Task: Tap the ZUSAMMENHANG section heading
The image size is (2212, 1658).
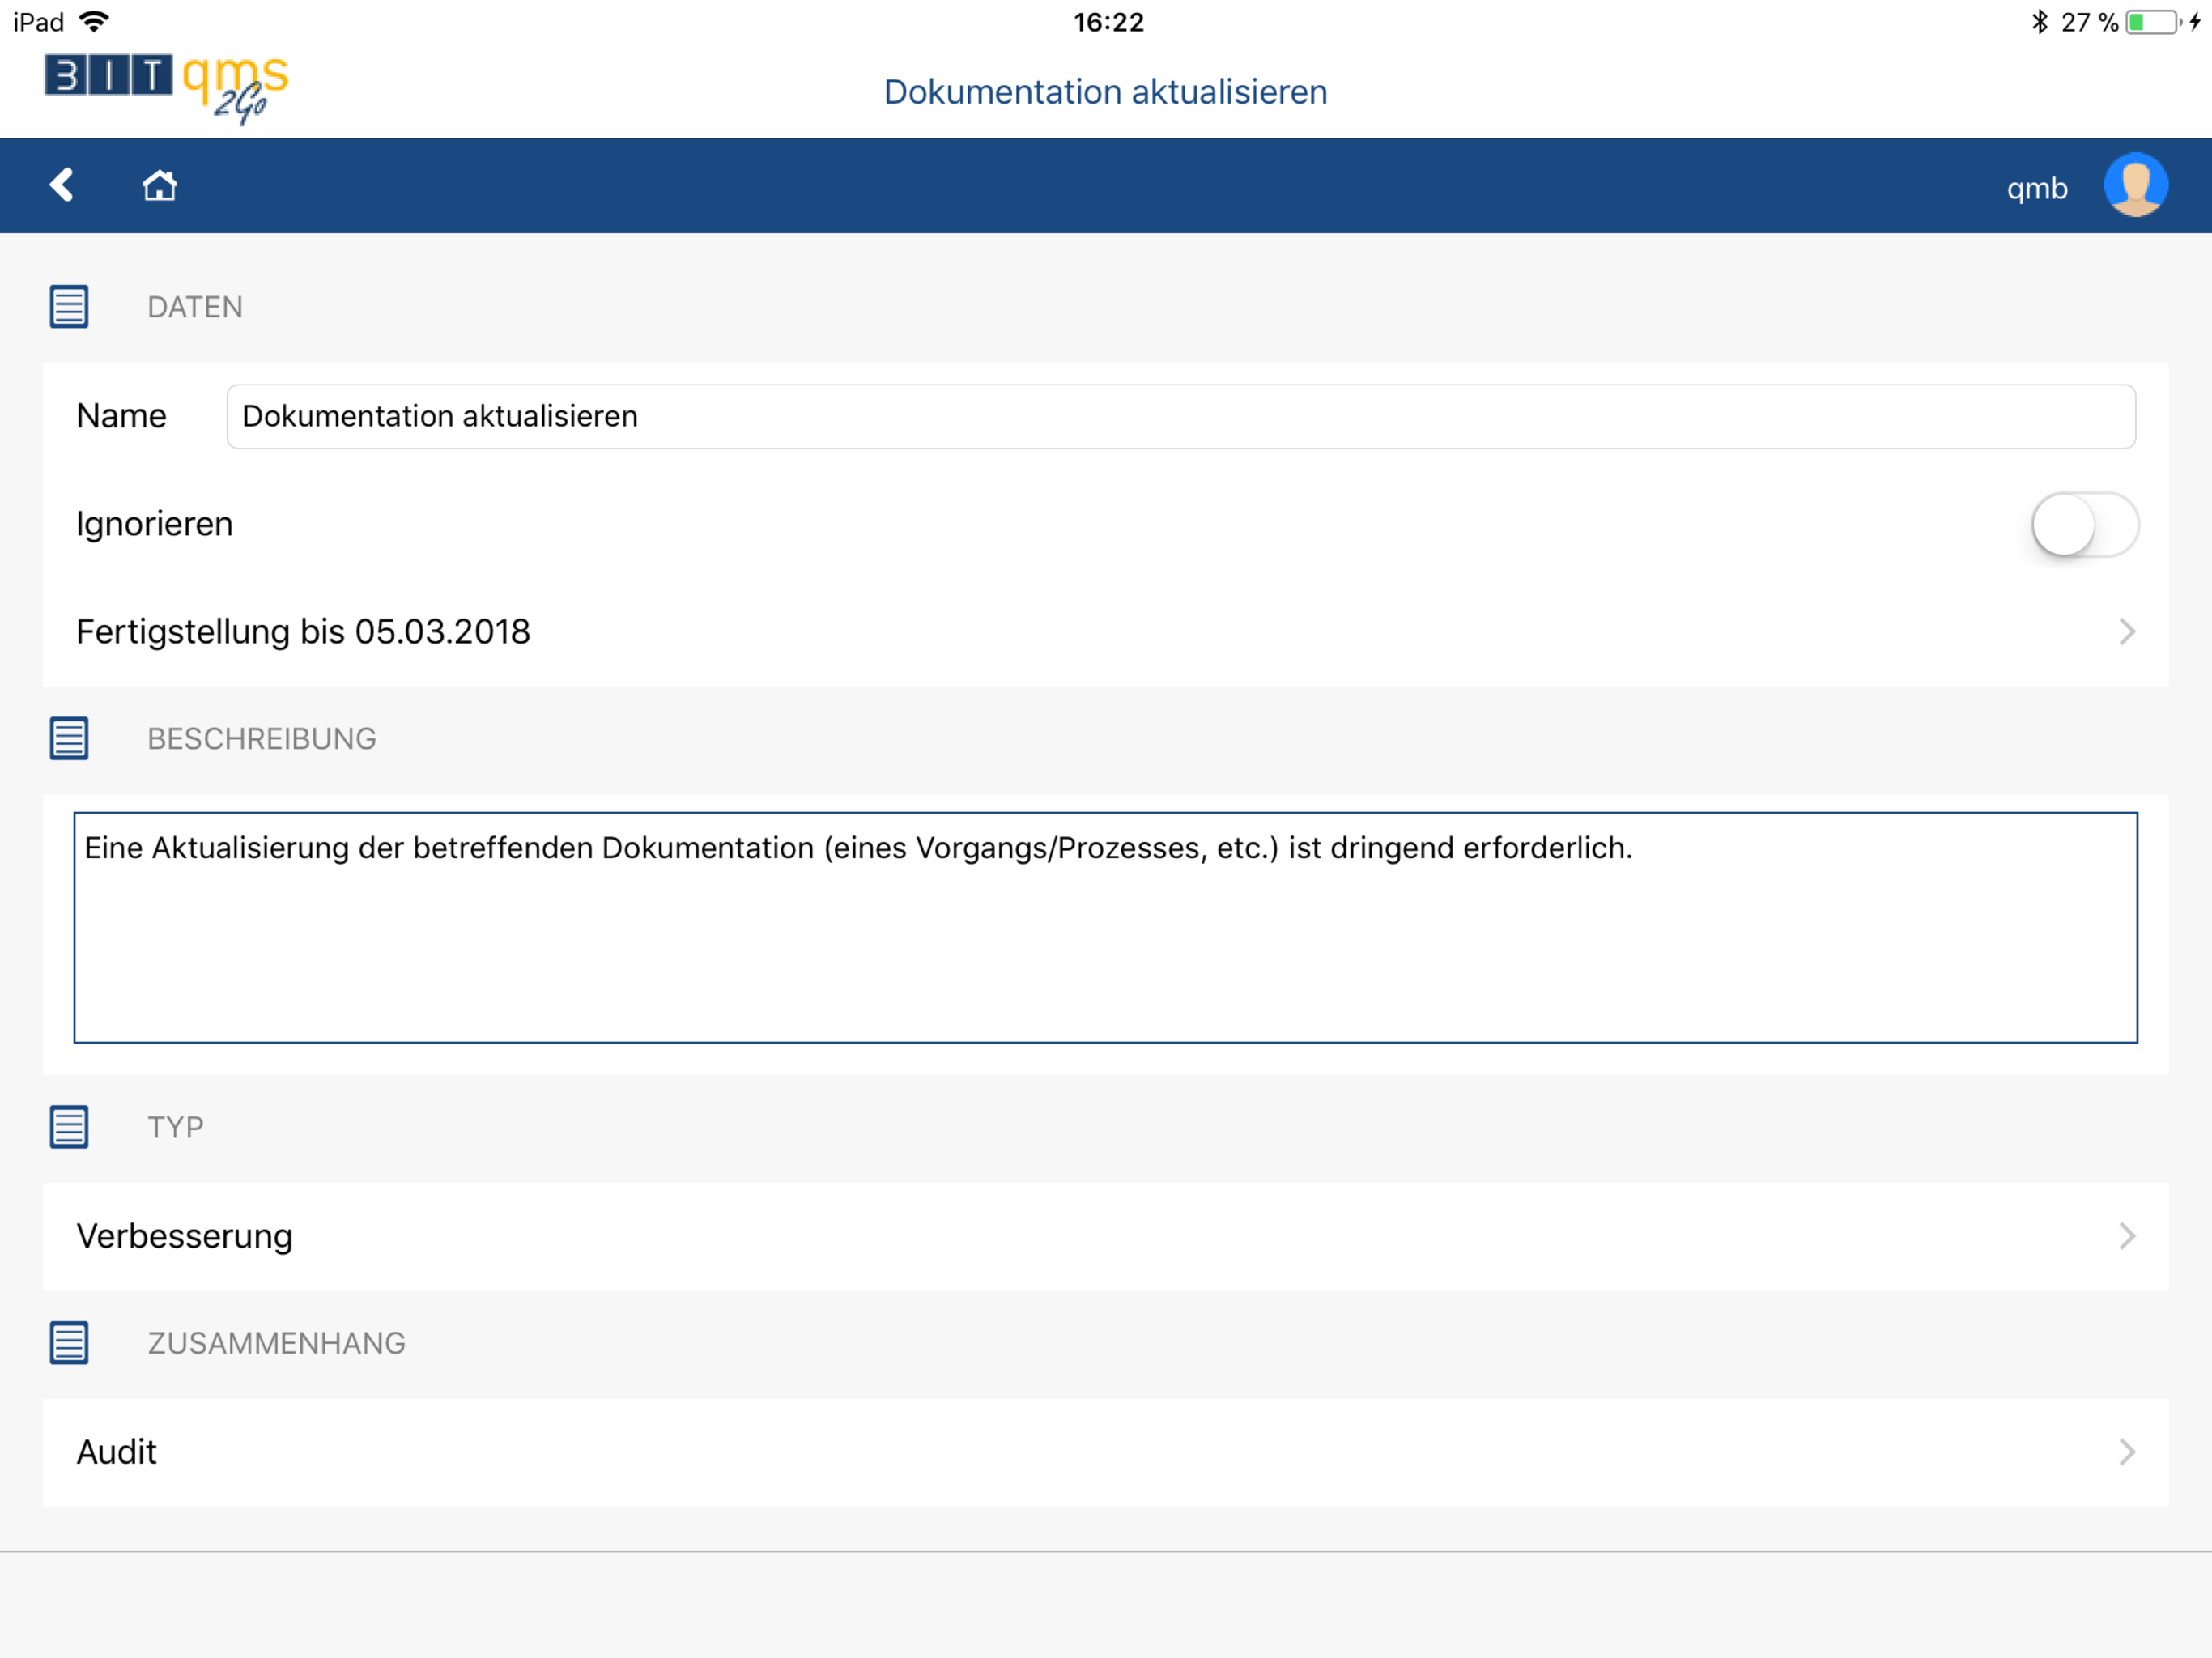Action: click(x=276, y=1343)
